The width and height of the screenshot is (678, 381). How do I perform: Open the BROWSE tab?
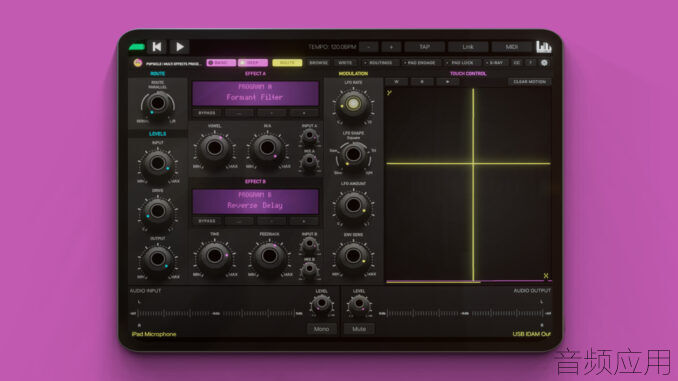tap(318, 63)
